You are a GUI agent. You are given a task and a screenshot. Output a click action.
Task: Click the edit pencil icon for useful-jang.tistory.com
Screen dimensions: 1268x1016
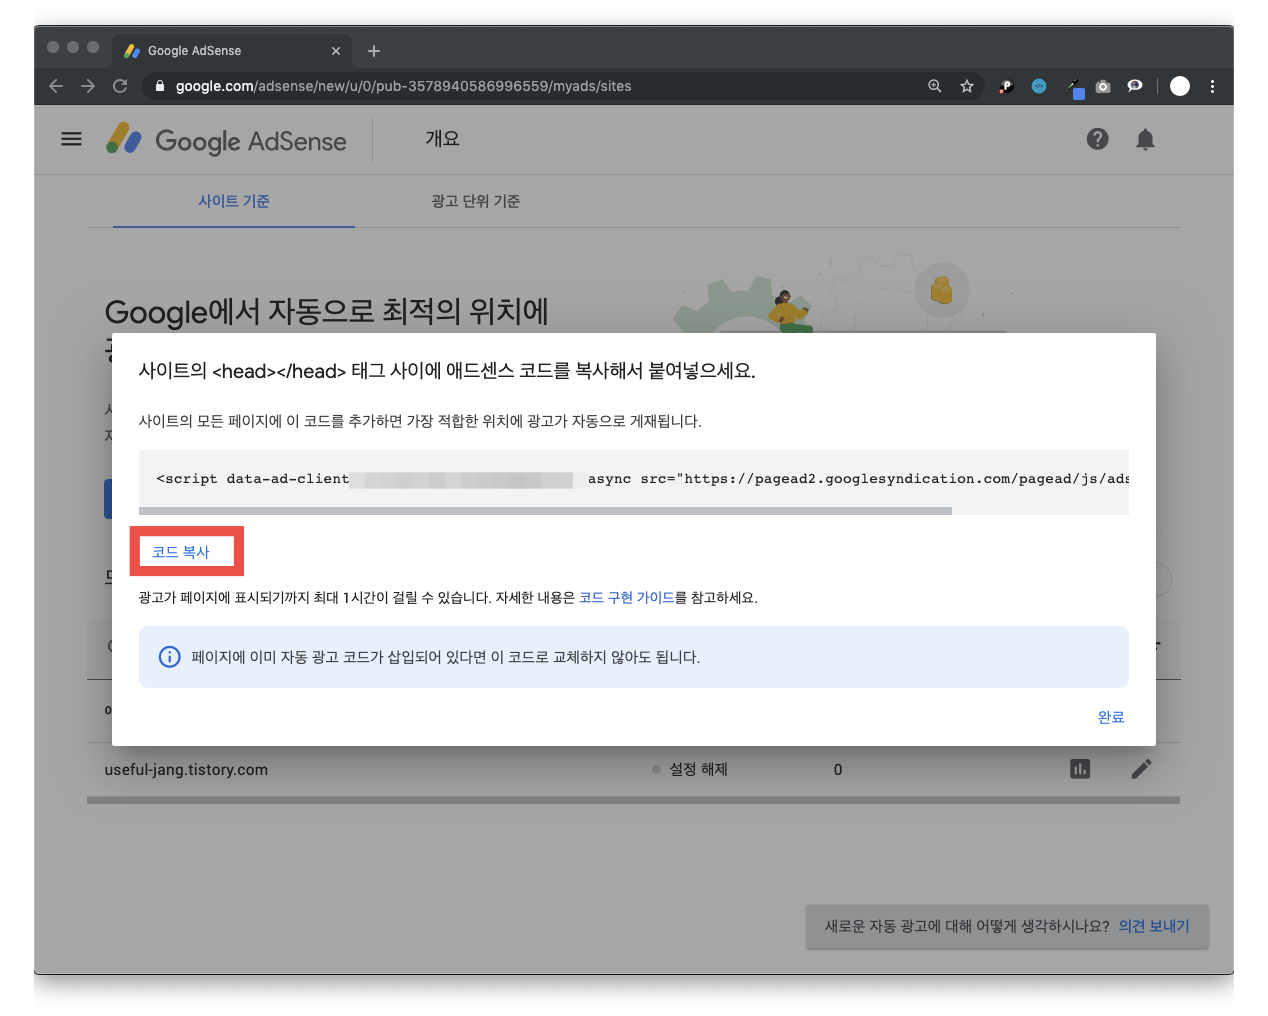click(1142, 769)
